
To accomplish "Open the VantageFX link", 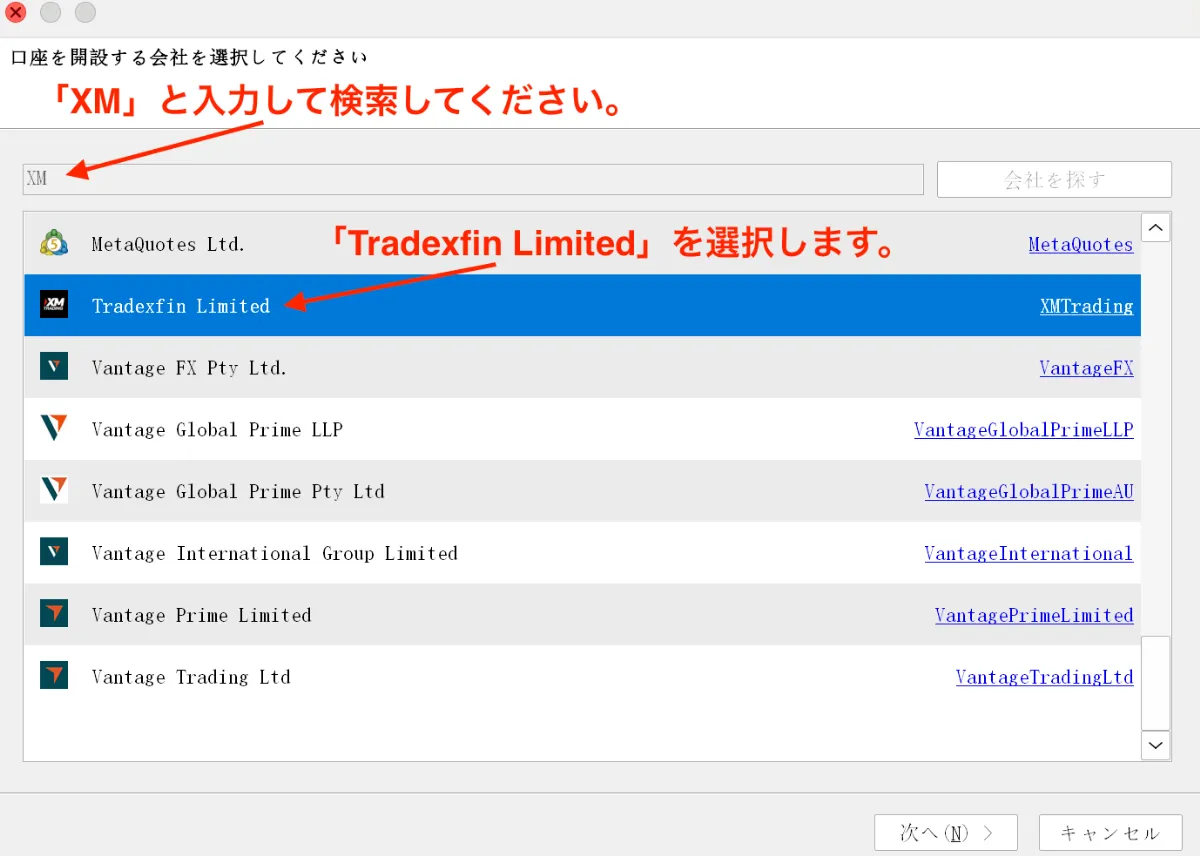I will tap(1087, 367).
